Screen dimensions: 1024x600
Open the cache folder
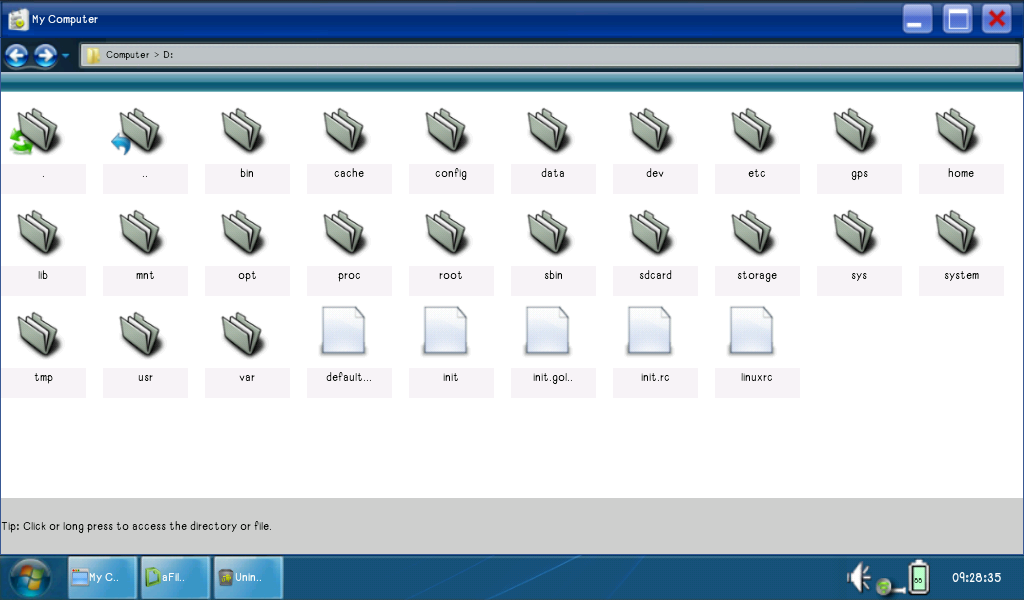(x=344, y=131)
